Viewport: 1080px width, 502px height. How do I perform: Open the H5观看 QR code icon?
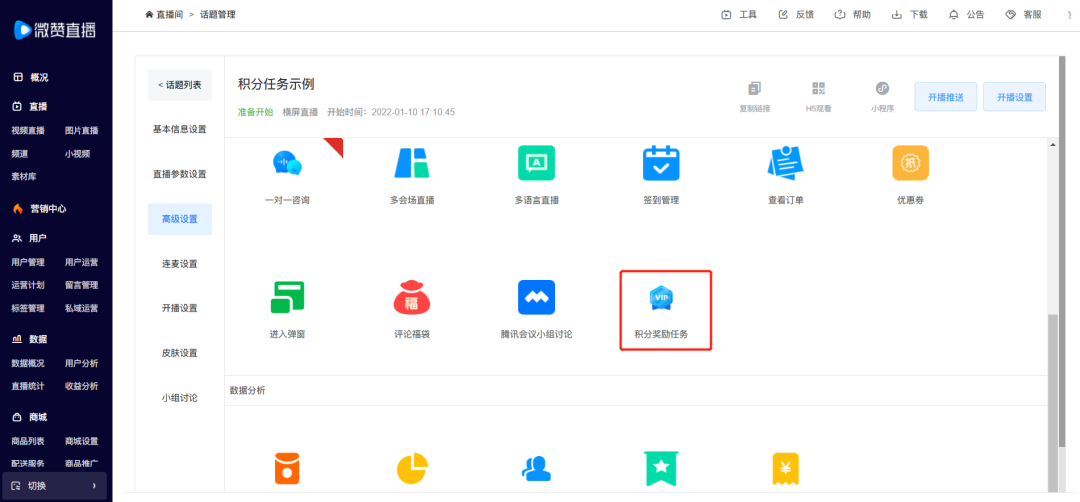tap(818, 89)
